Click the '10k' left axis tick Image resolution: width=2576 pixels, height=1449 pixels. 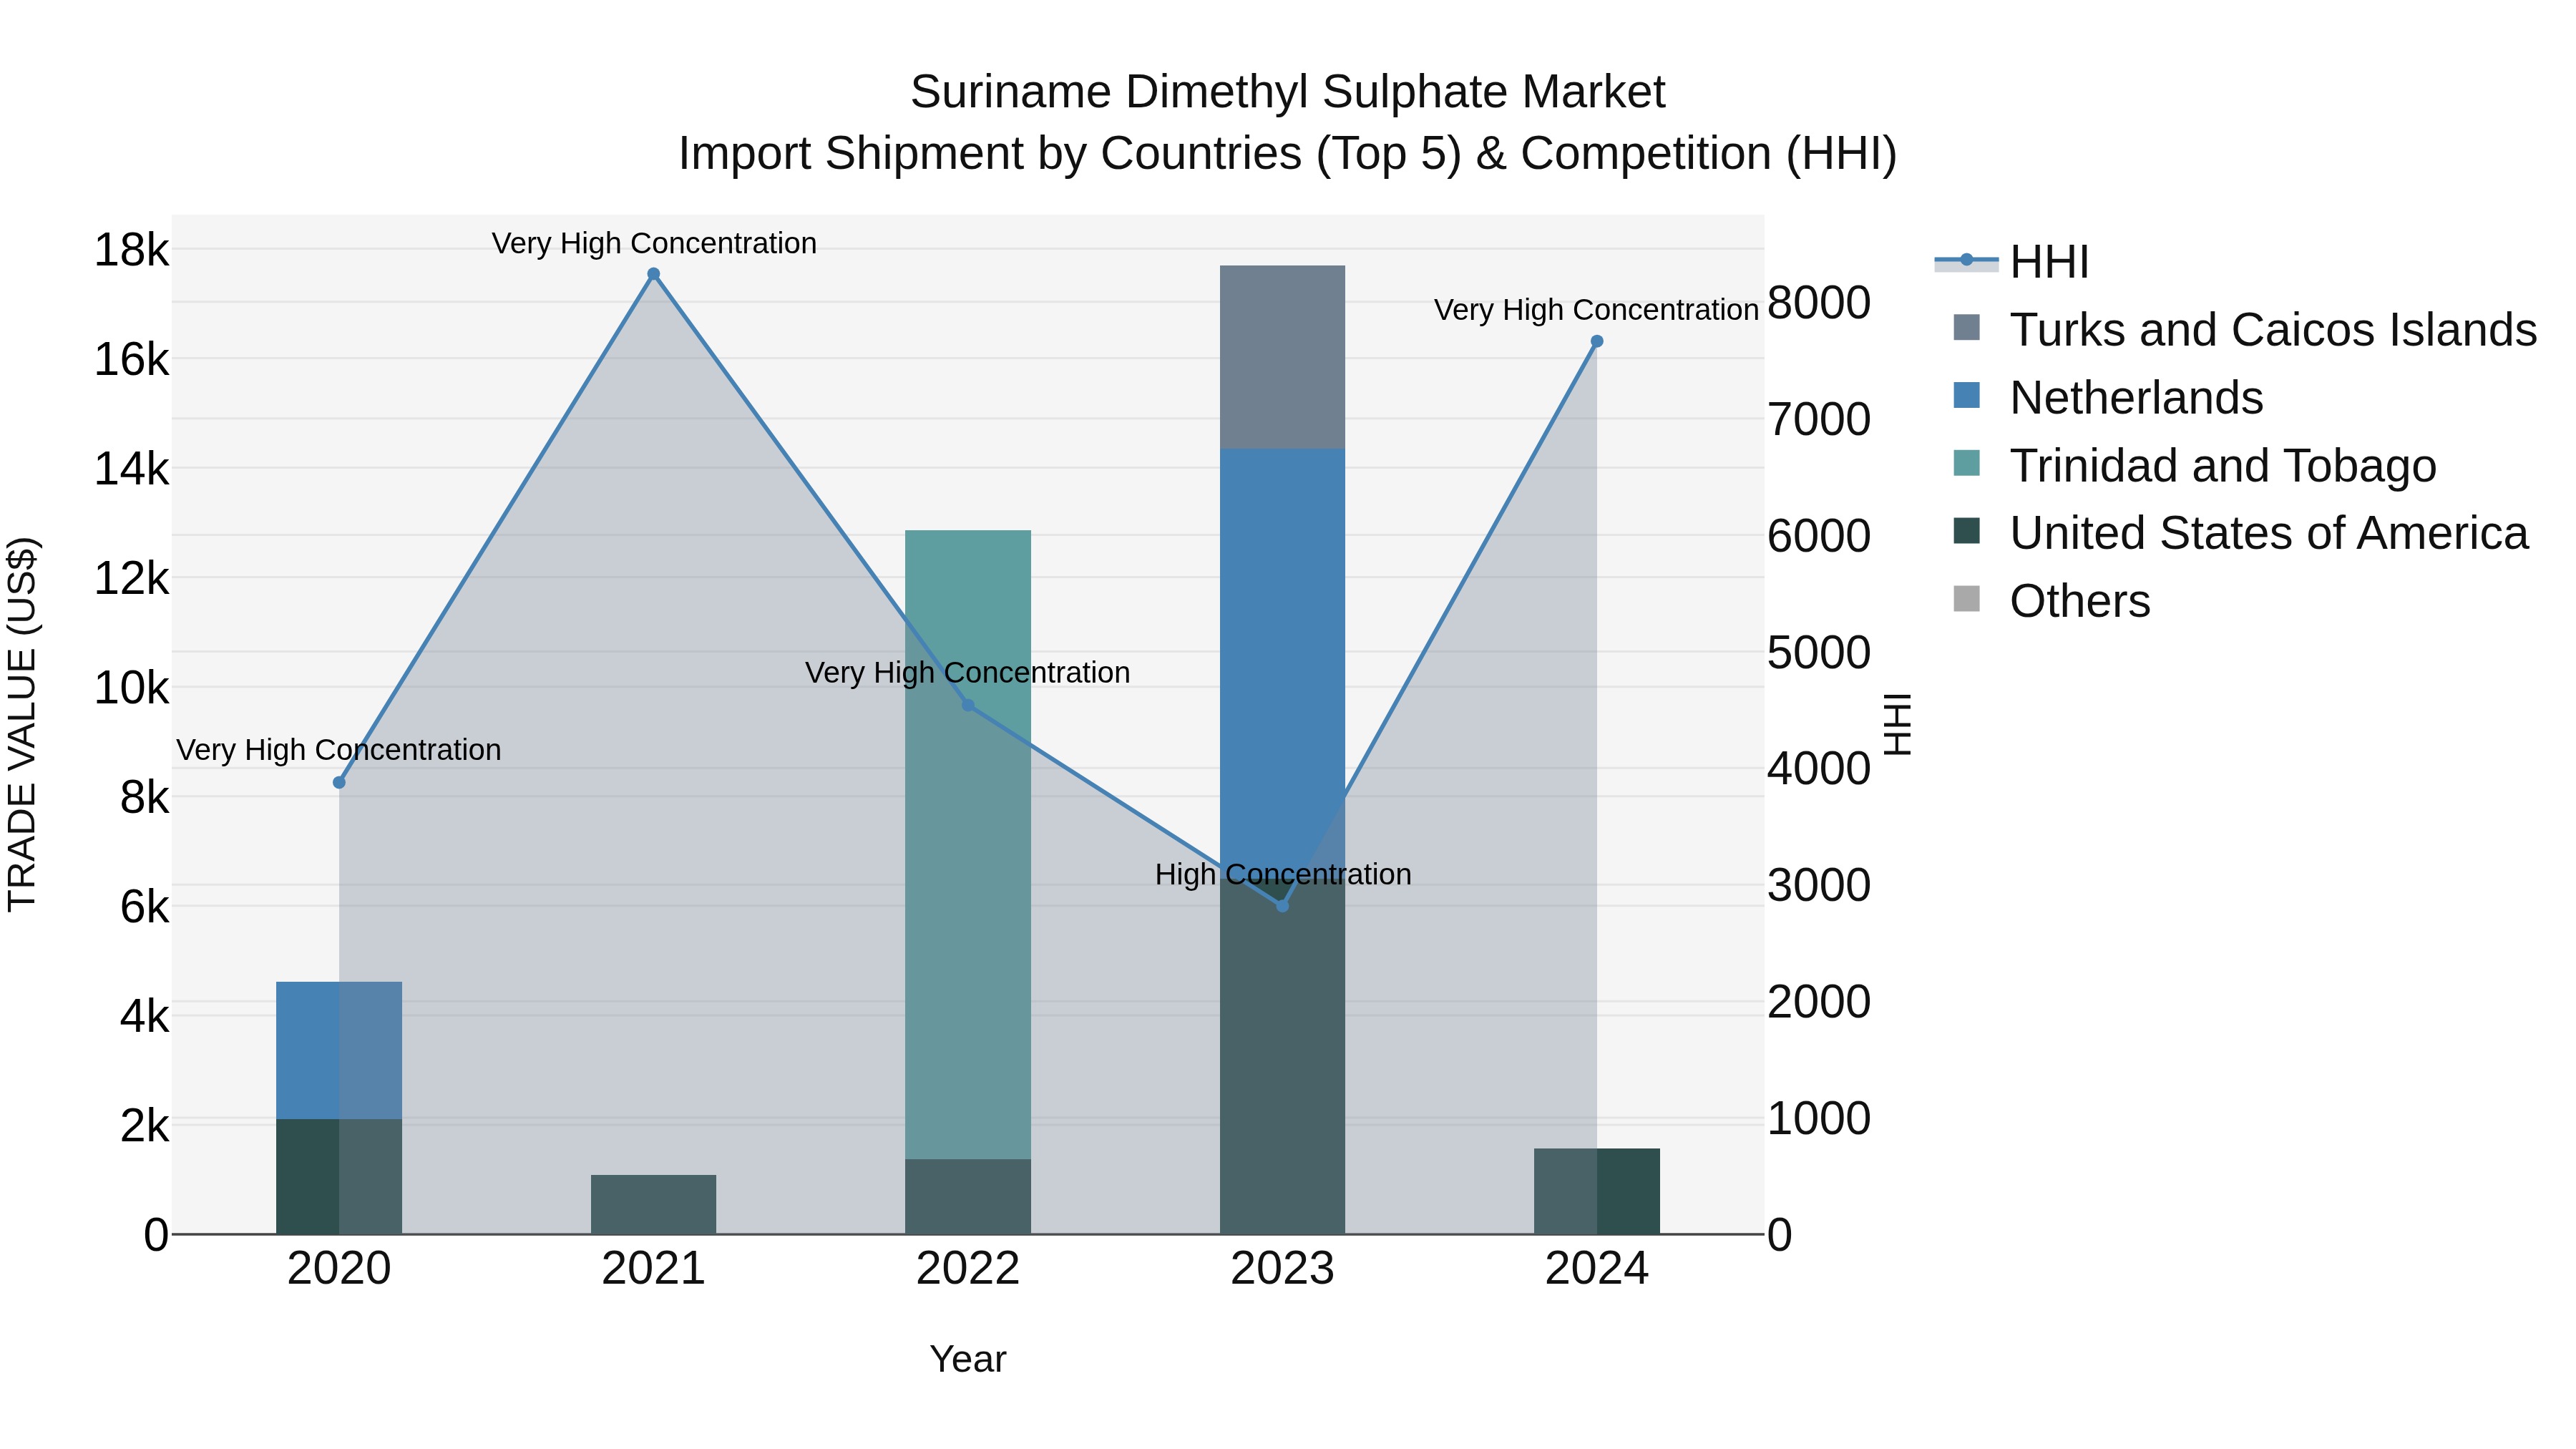click(x=131, y=688)
